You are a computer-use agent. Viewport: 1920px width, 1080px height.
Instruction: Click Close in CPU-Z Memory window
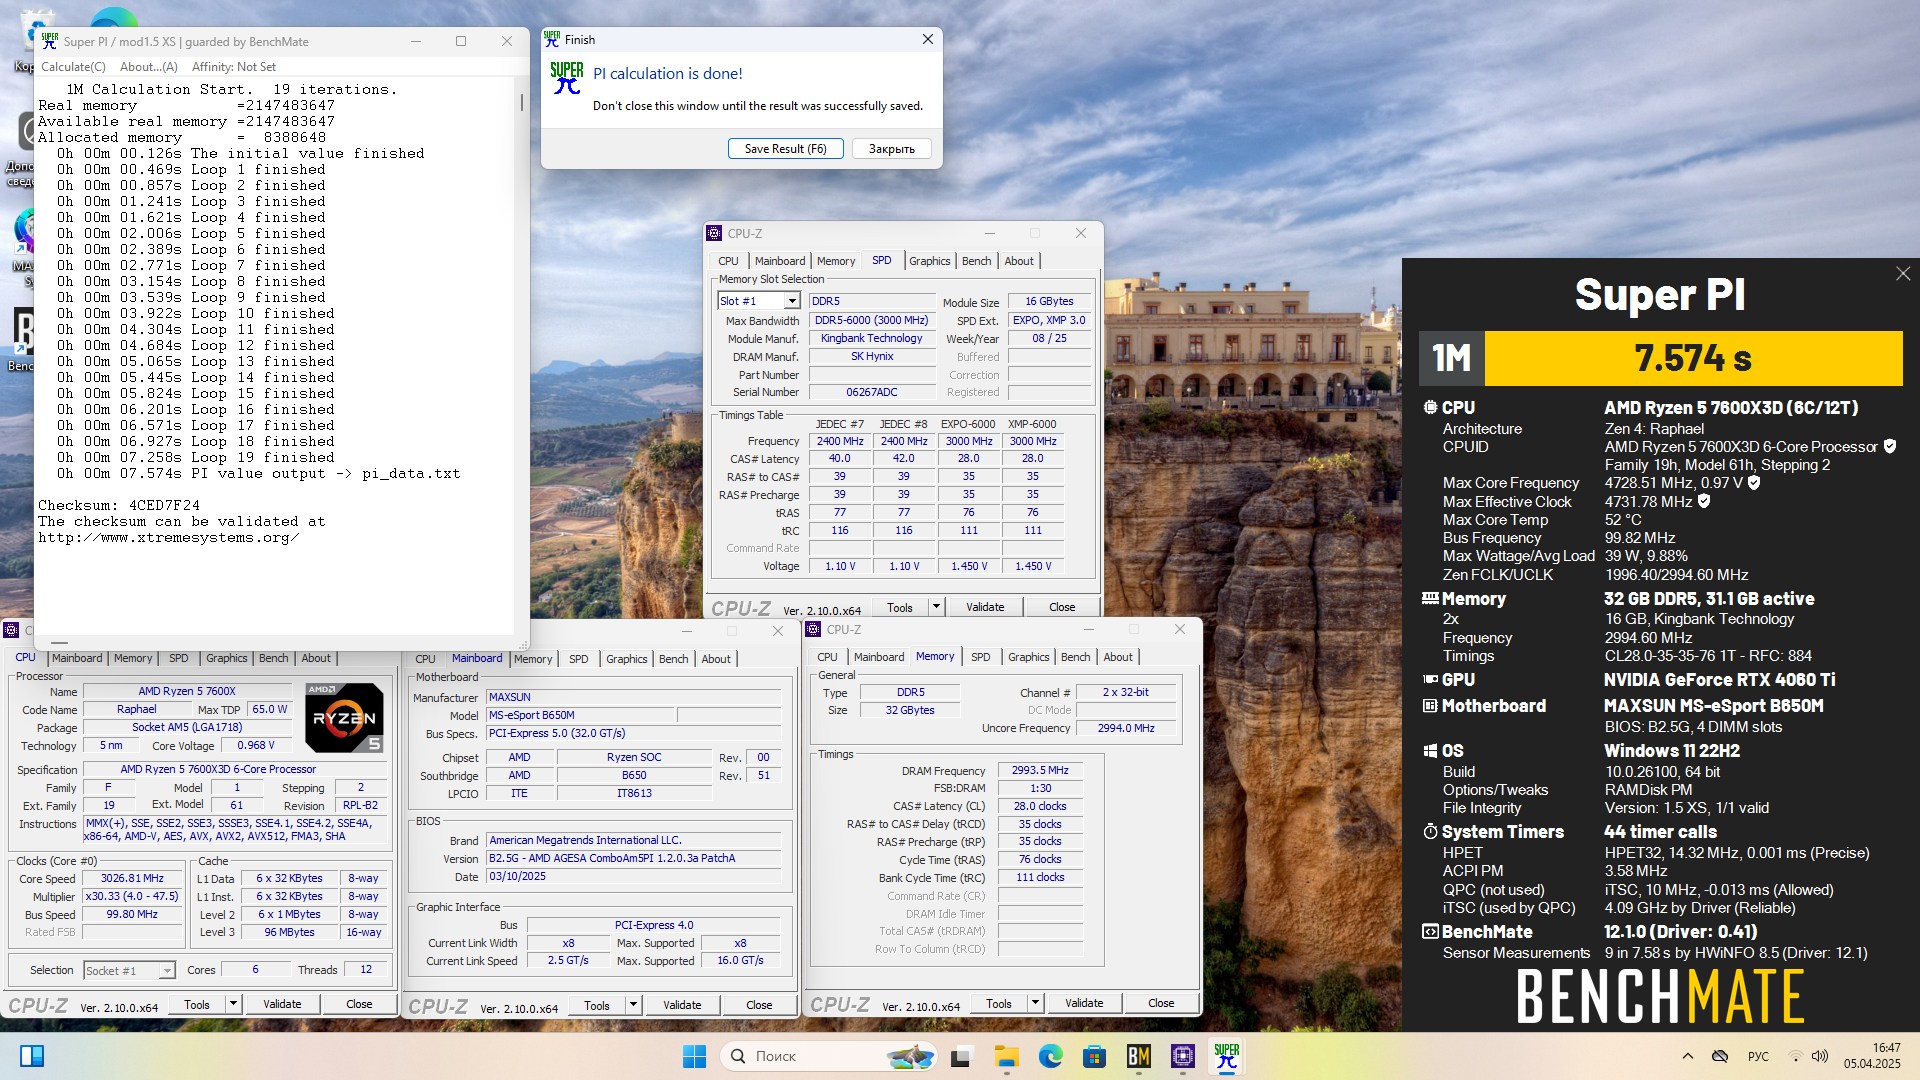[x=1161, y=1003]
